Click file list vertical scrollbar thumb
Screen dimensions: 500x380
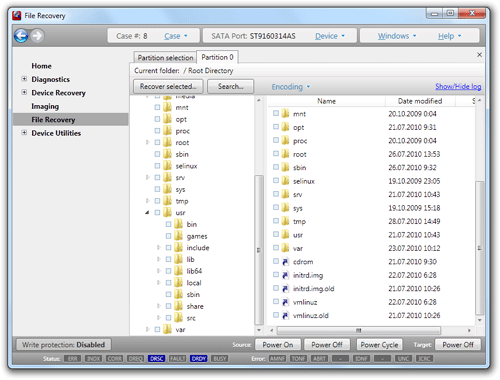pyautogui.click(x=479, y=248)
